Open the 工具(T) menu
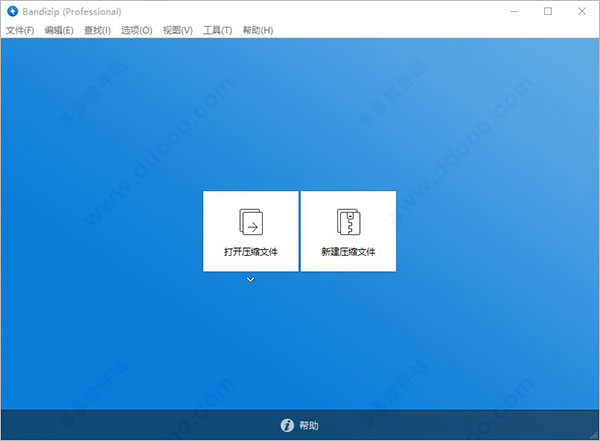Viewport: 600px width, 441px height. pyautogui.click(x=217, y=30)
